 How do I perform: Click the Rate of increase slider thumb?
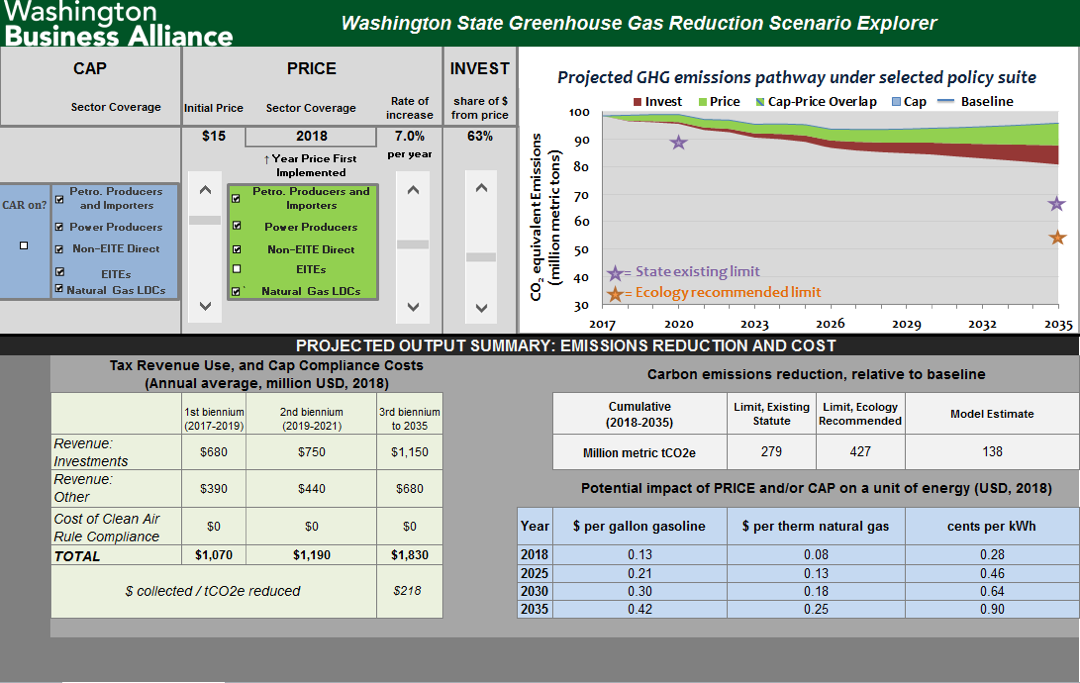coord(413,244)
